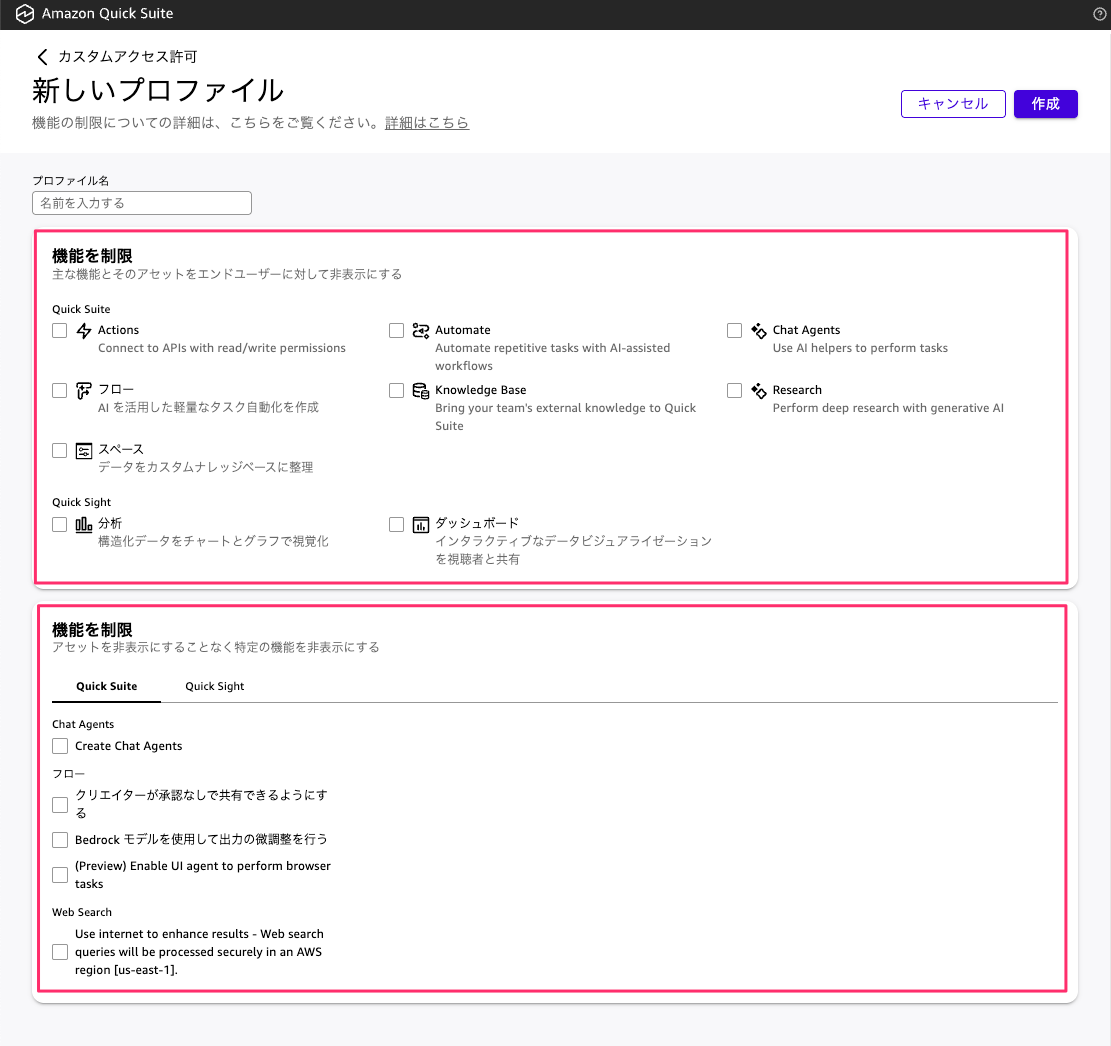This screenshot has height=1046, width=1111.
Task: Click the スペース spaces icon
Action: (x=84, y=450)
